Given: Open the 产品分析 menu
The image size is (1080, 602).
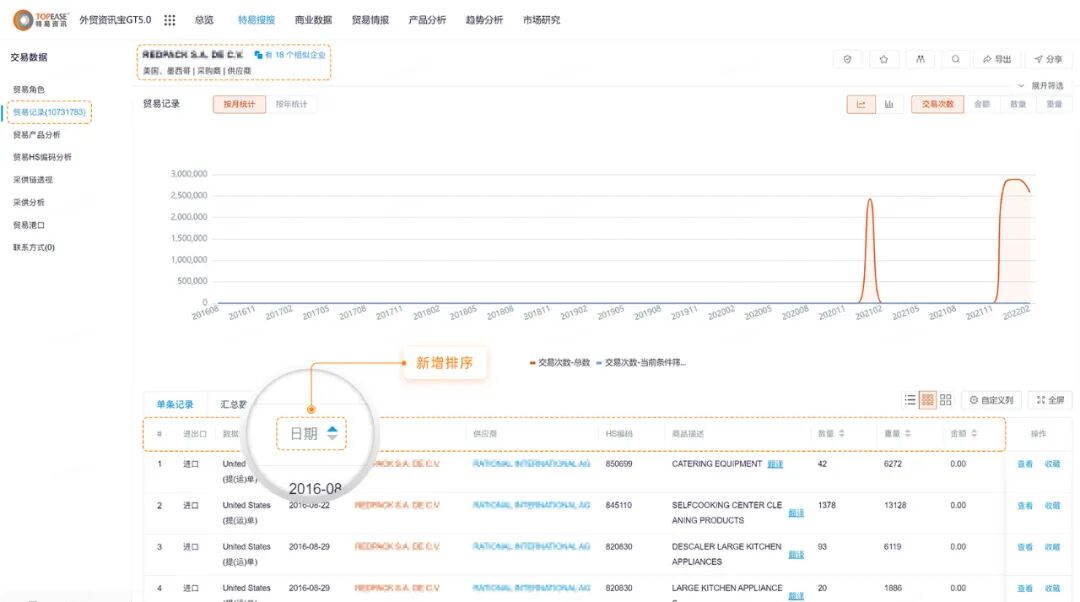Looking at the screenshot, I should pos(427,20).
